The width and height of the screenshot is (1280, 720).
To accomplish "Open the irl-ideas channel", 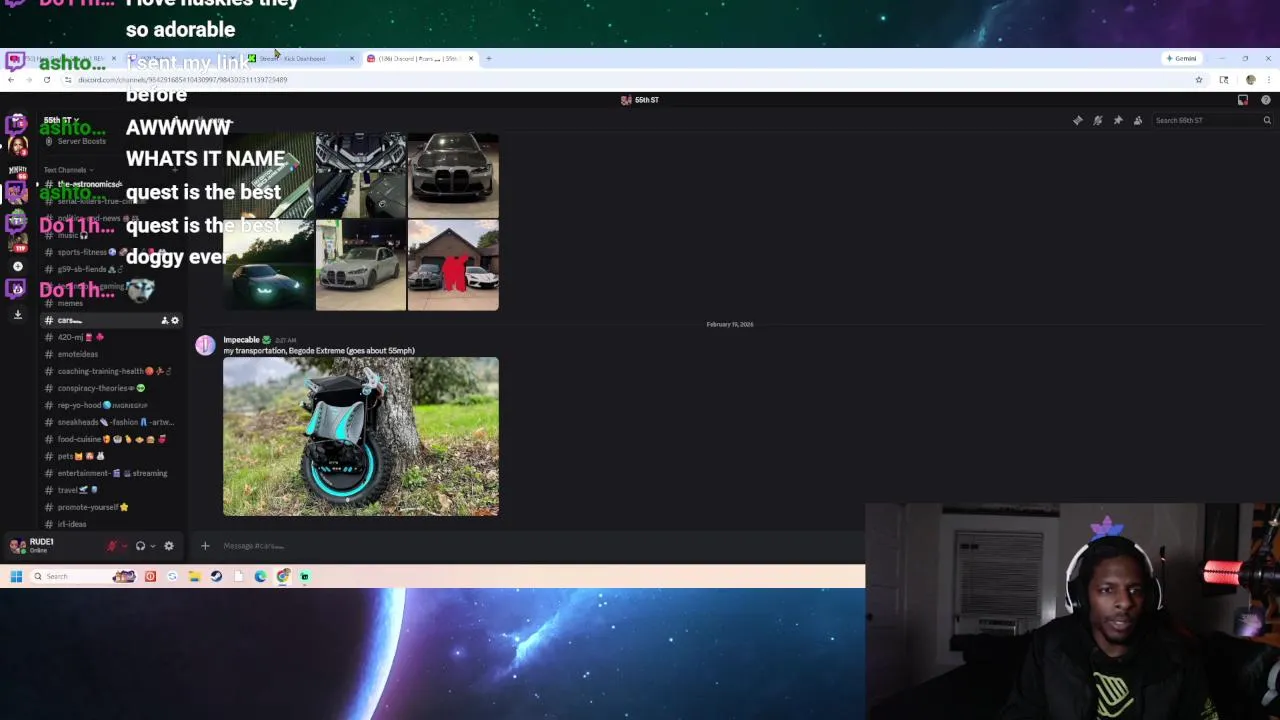I will (x=110, y=524).
